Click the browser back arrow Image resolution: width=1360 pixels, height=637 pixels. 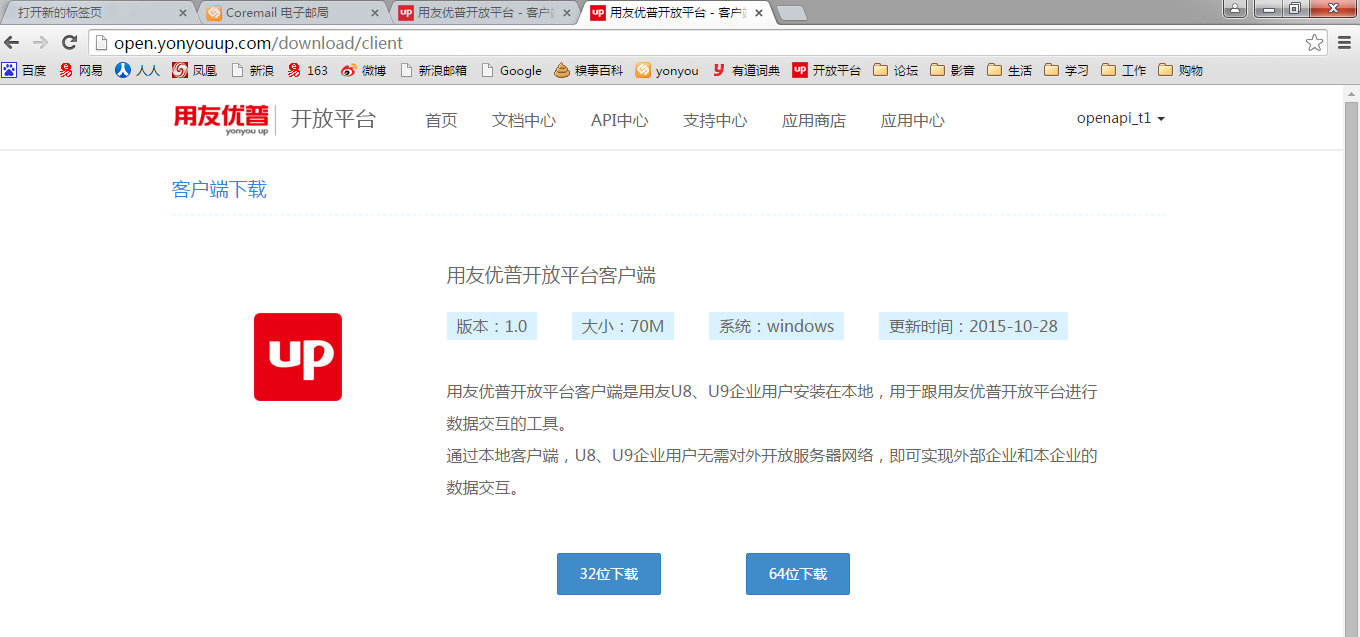(13, 43)
